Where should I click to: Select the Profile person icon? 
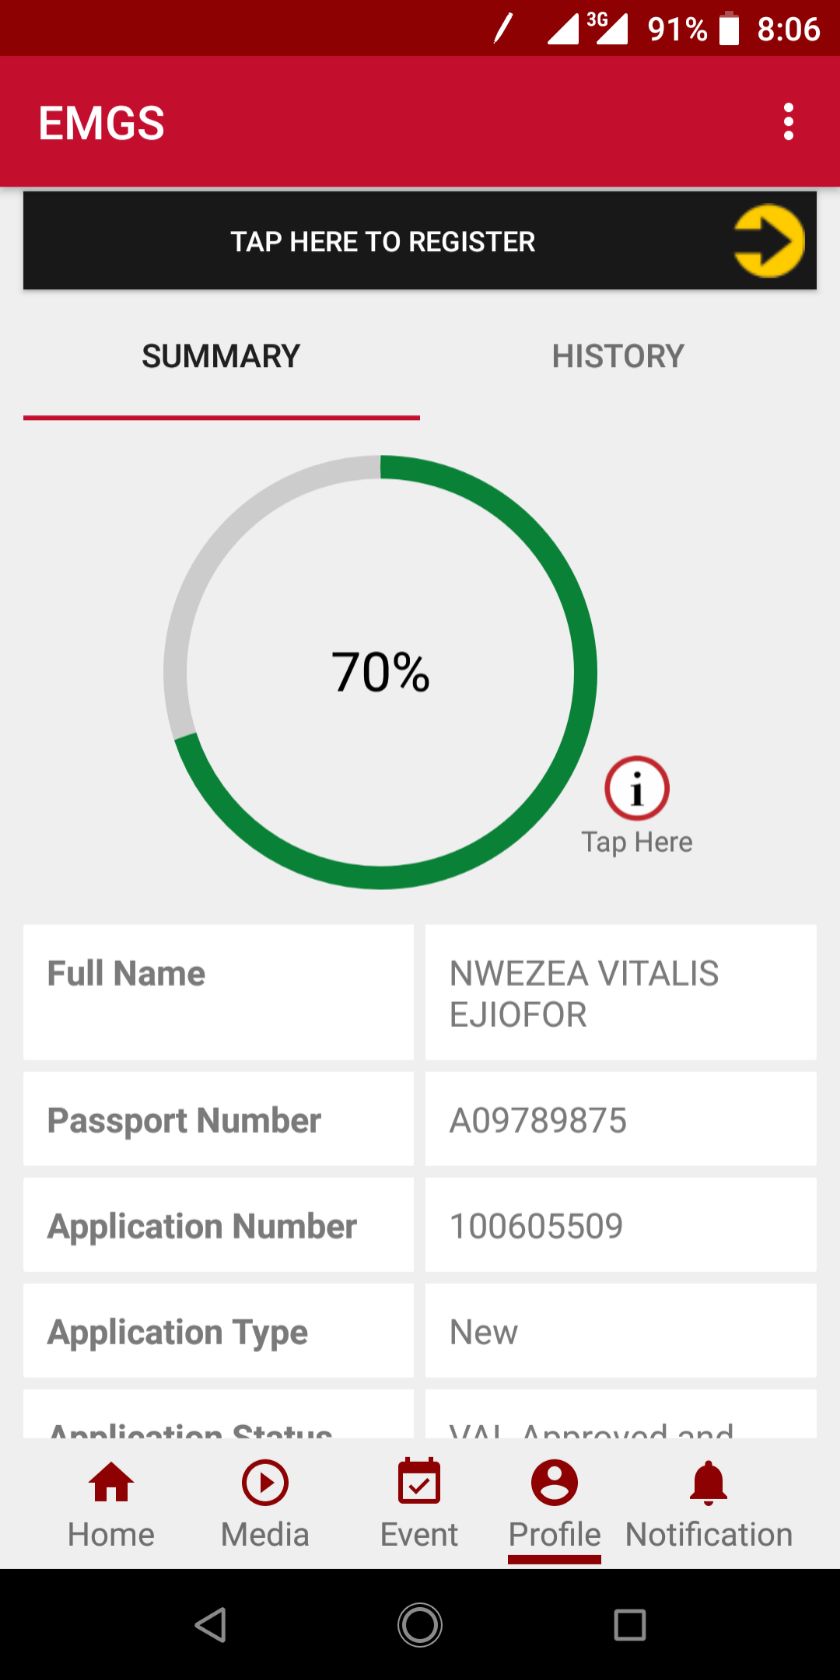click(x=554, y=1483)
